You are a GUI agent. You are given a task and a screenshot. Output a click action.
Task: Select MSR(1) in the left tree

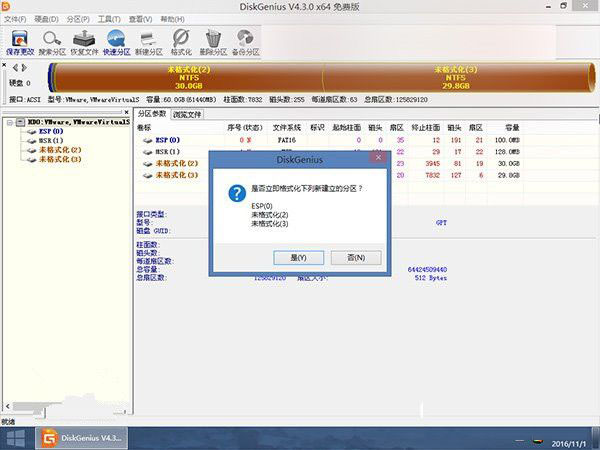51,140
